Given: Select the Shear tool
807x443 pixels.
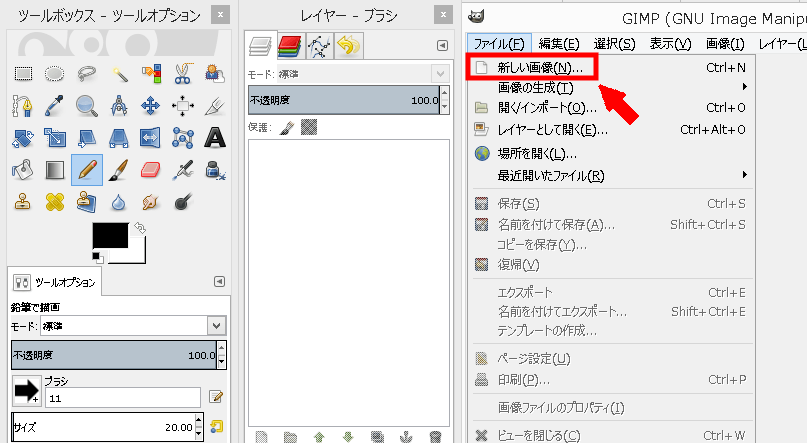Looking at the screenshot, I should pos(86,138).
